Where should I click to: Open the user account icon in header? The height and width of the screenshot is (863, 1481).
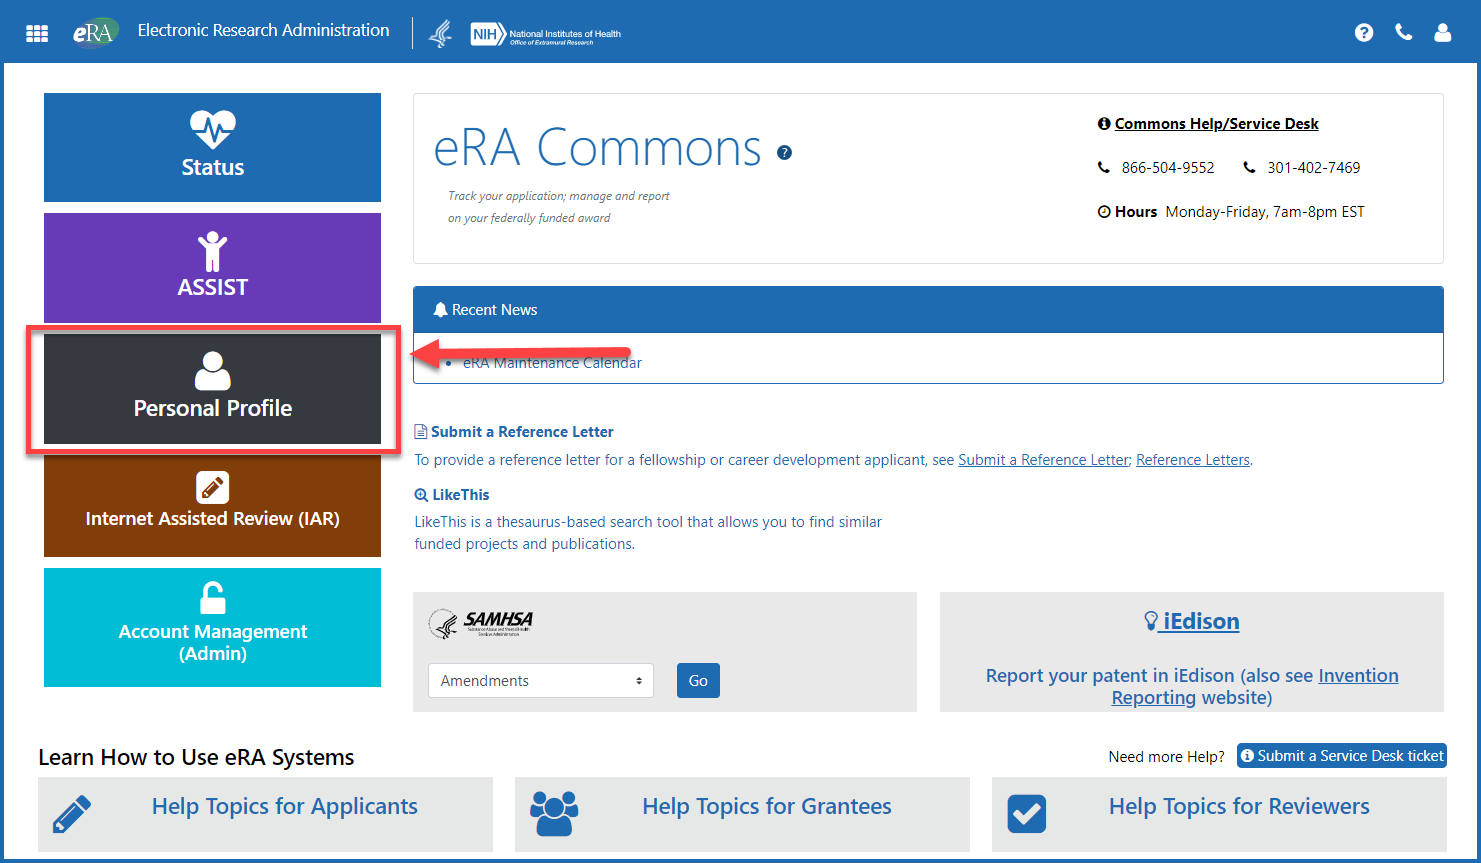[1443, 32]
